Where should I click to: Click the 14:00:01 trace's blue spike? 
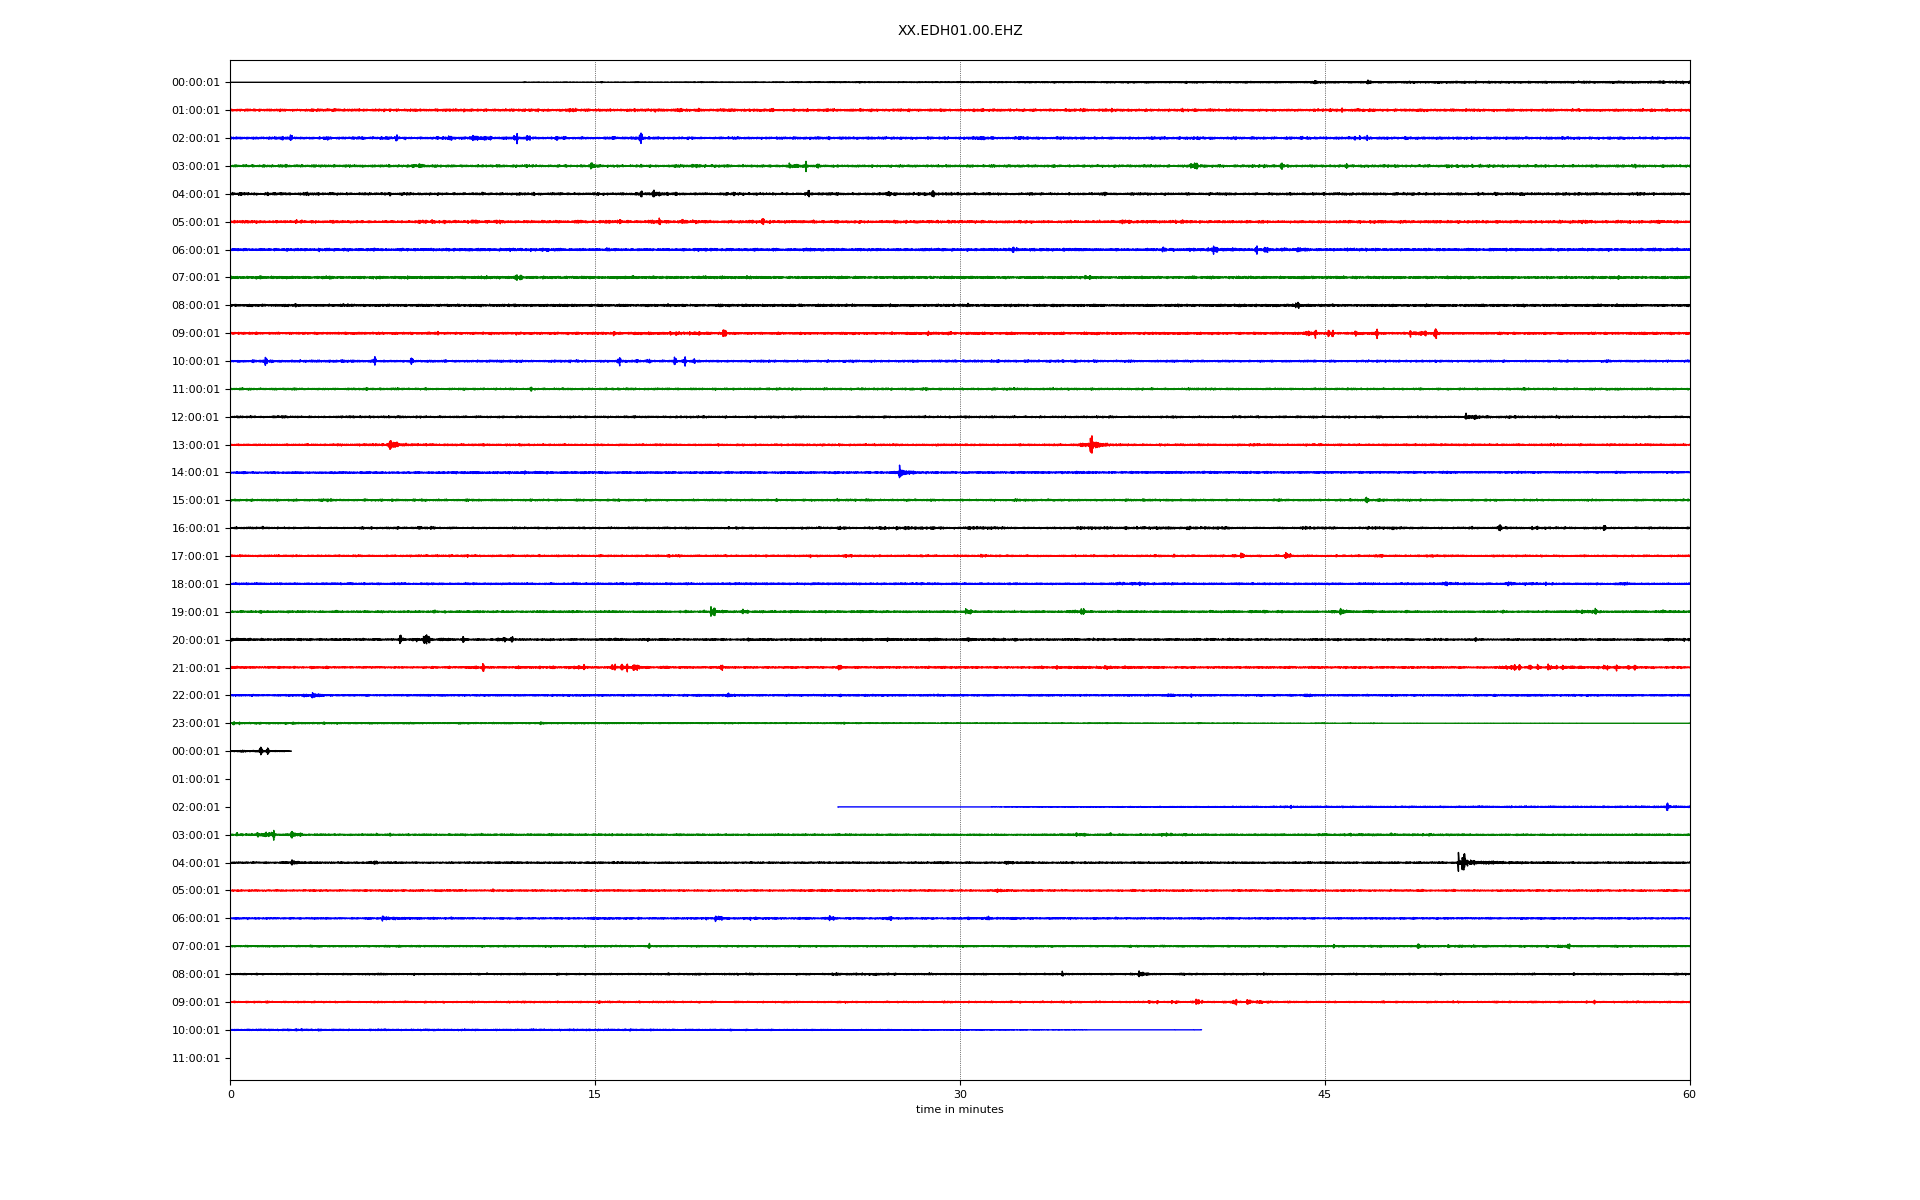click(x=900, y=472)
